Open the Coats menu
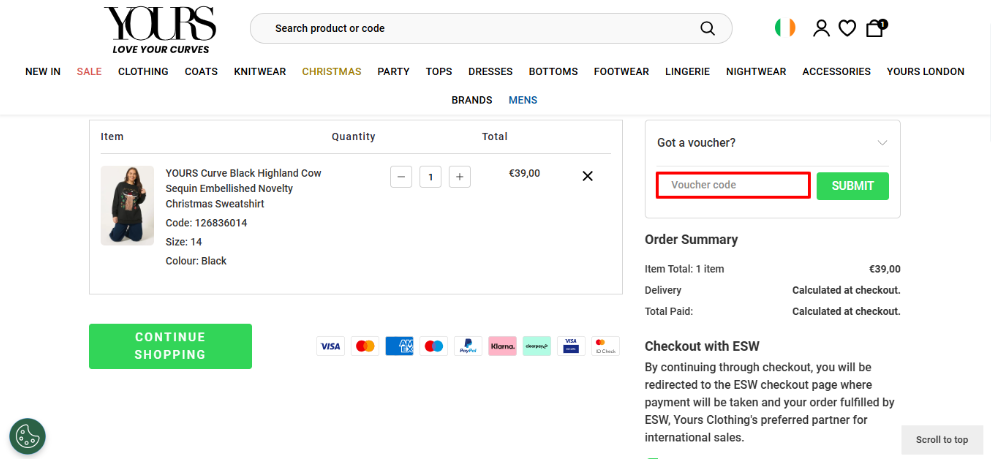The width and height of the screenshot is (991, 459). [201, 71]
